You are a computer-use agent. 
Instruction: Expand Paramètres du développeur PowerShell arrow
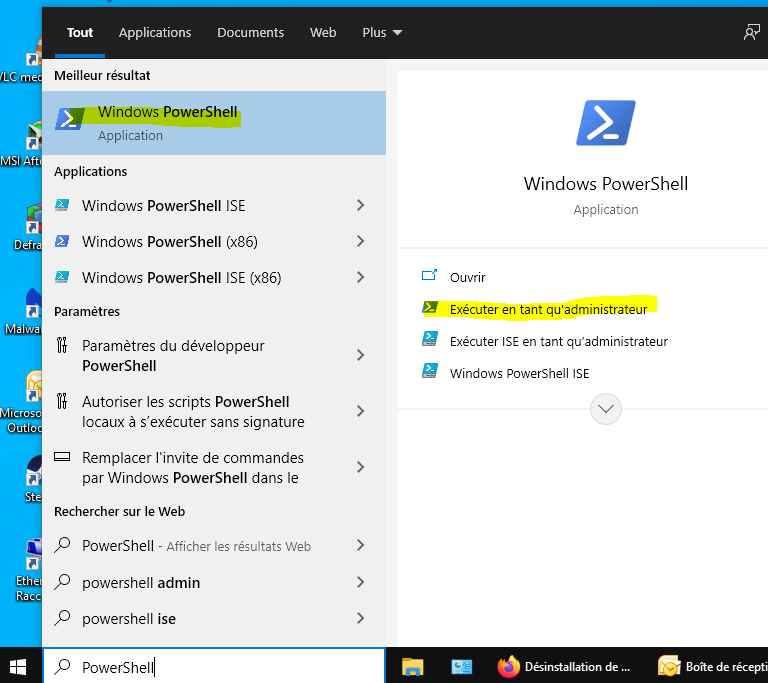(x=360, y=355)
